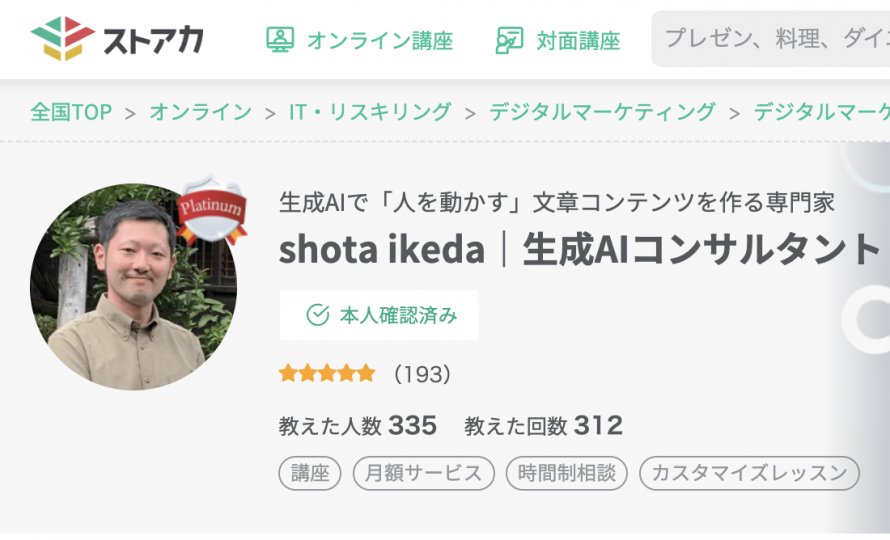
Task: Open the (193) reviews count
Action: click(423, 374)
